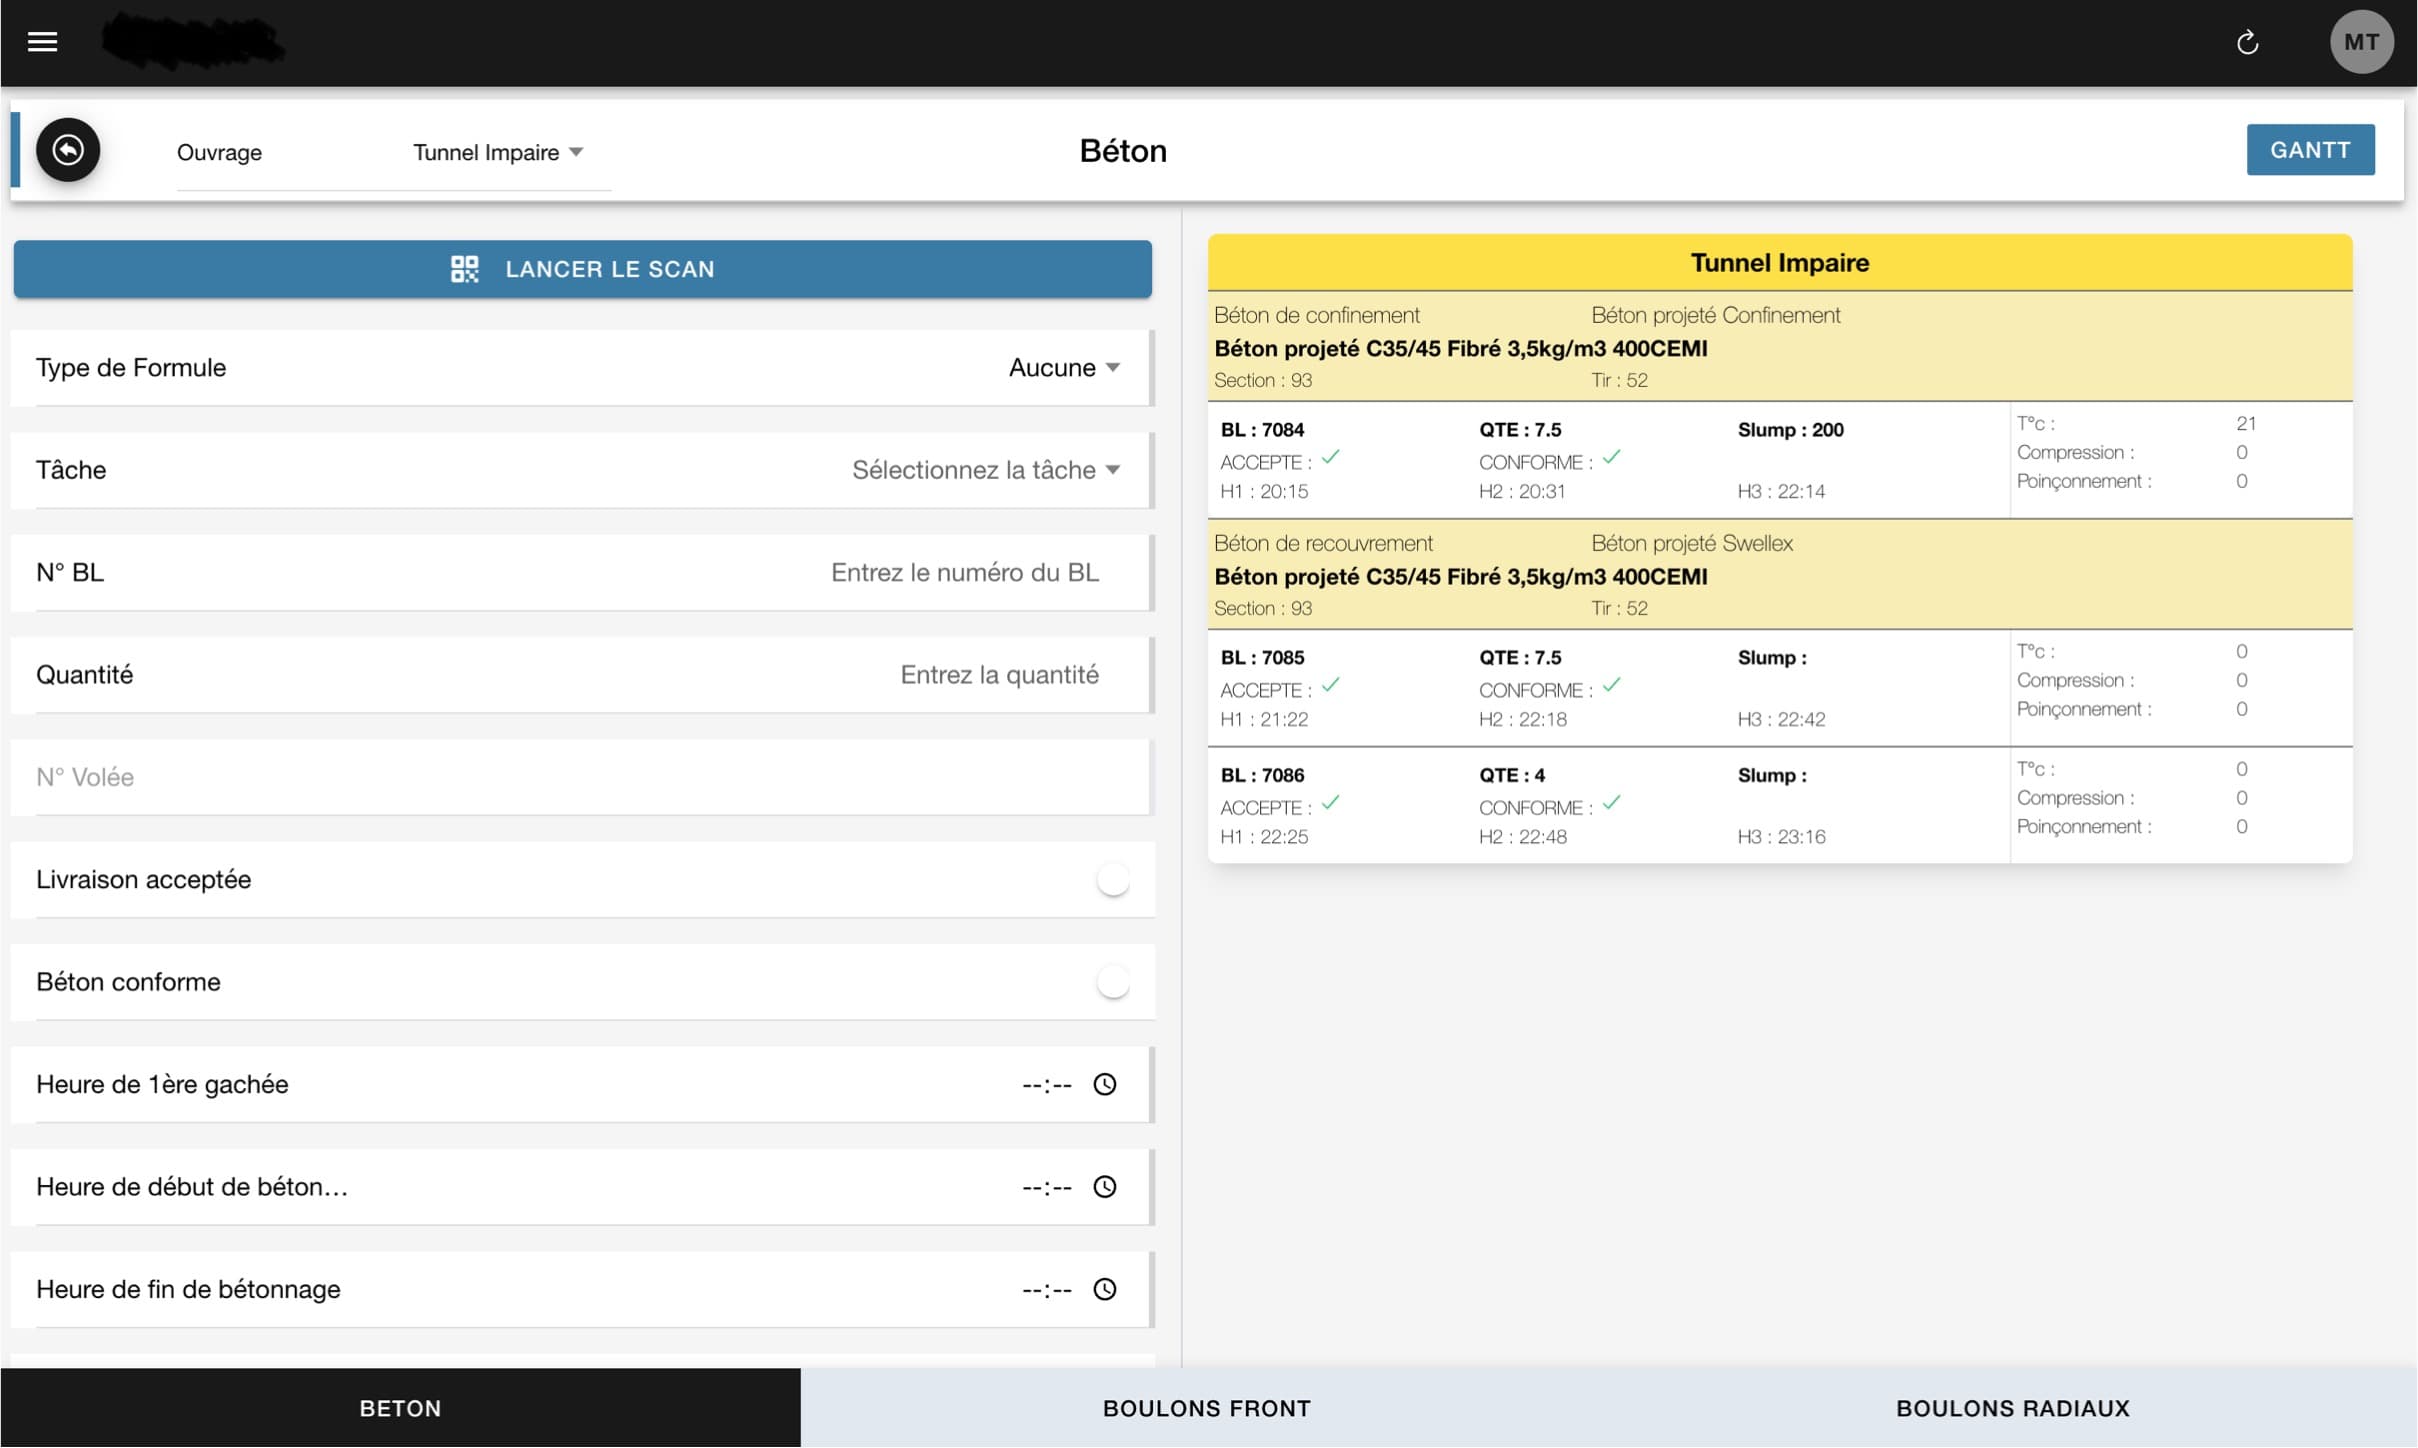Click the QR code scan icon
The width and height of the screenshot is (2418, 1448).
464,269
